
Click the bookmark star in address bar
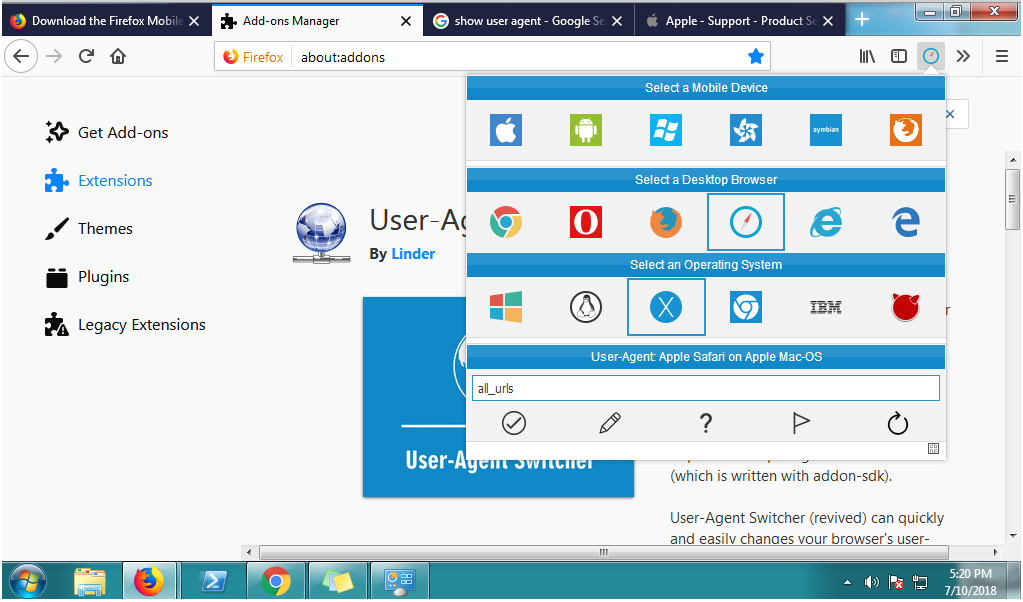pos(756,57)
